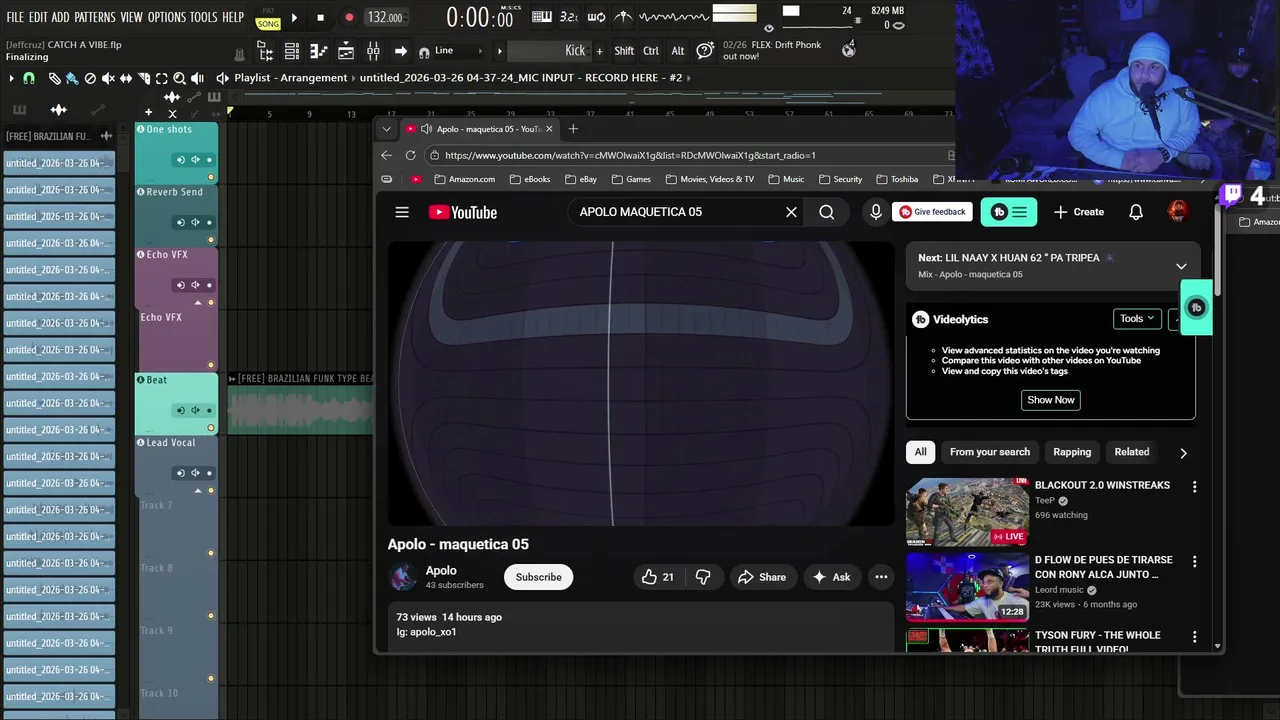Arm the red transport record button
The image size is (1280, 720).
349,17
